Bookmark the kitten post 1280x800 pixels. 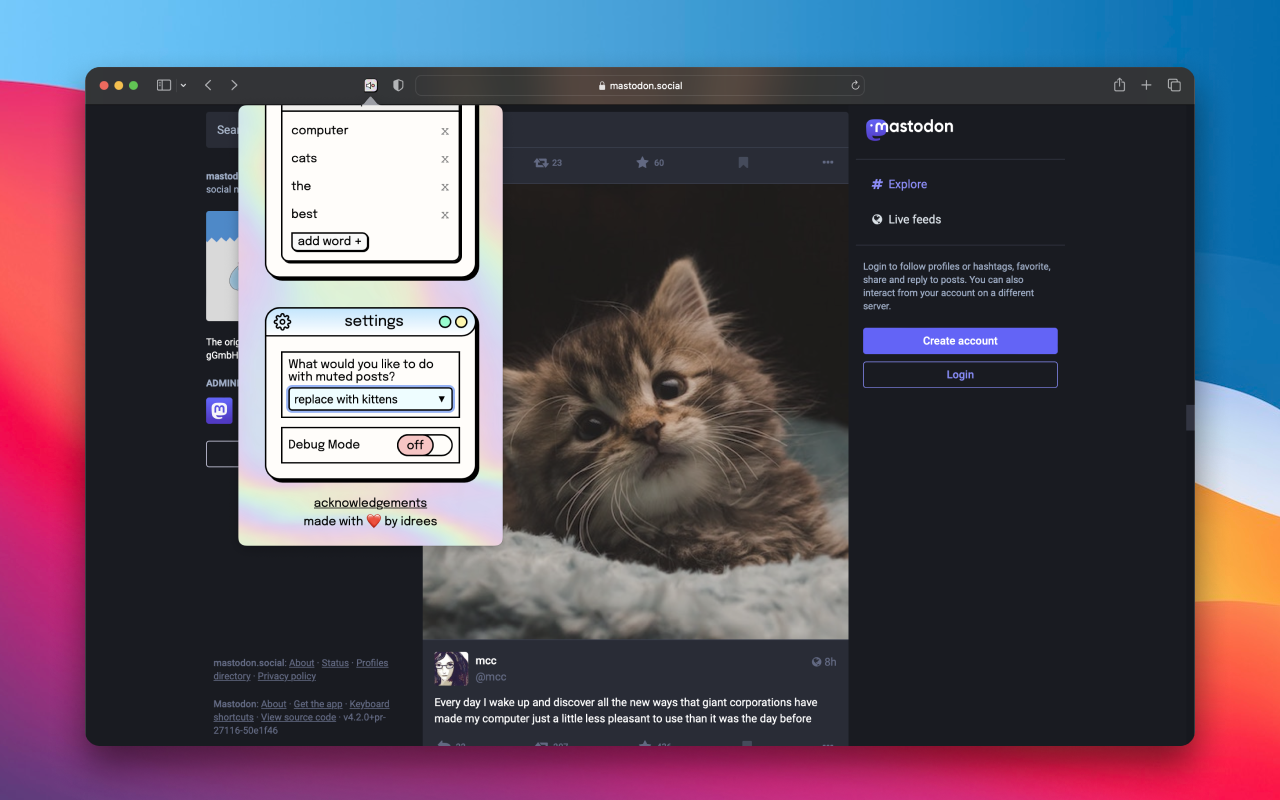[743, 162]
